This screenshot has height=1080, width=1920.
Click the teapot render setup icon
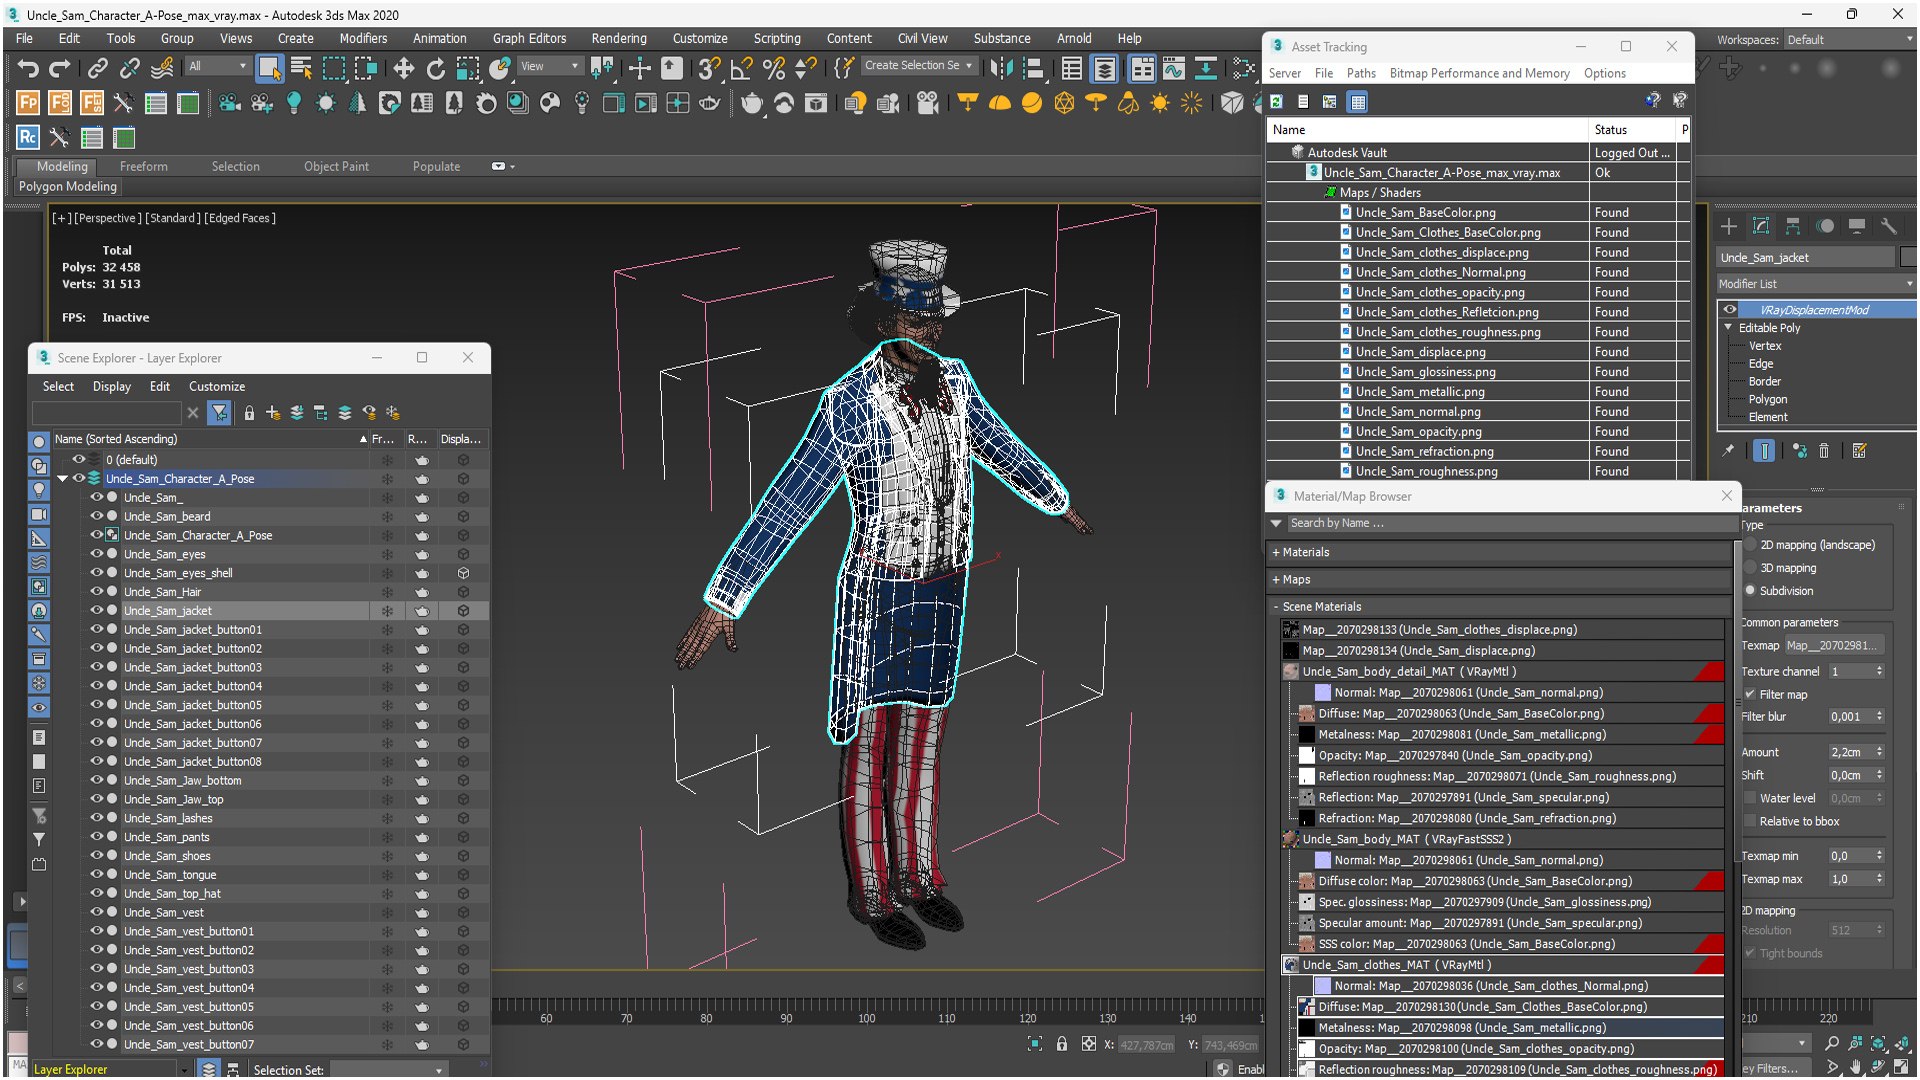[751, 103]
